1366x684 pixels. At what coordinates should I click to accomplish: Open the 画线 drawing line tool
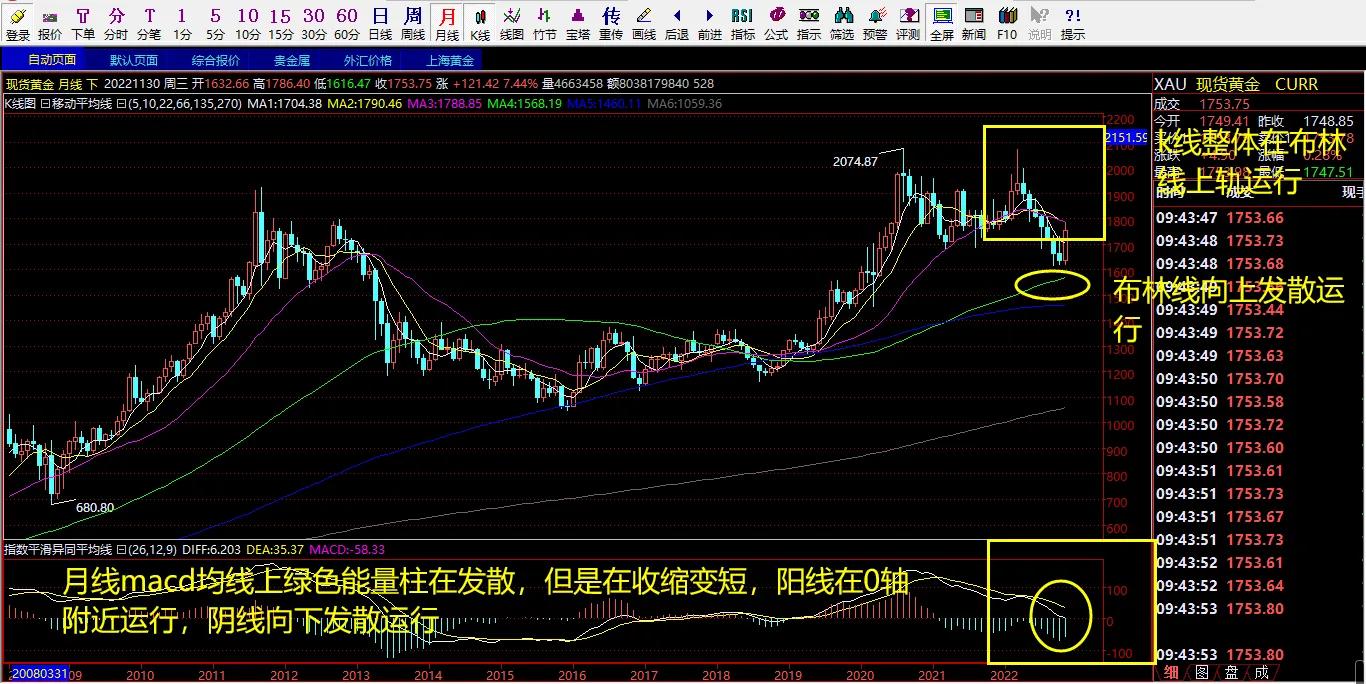[x=643, y=20]
